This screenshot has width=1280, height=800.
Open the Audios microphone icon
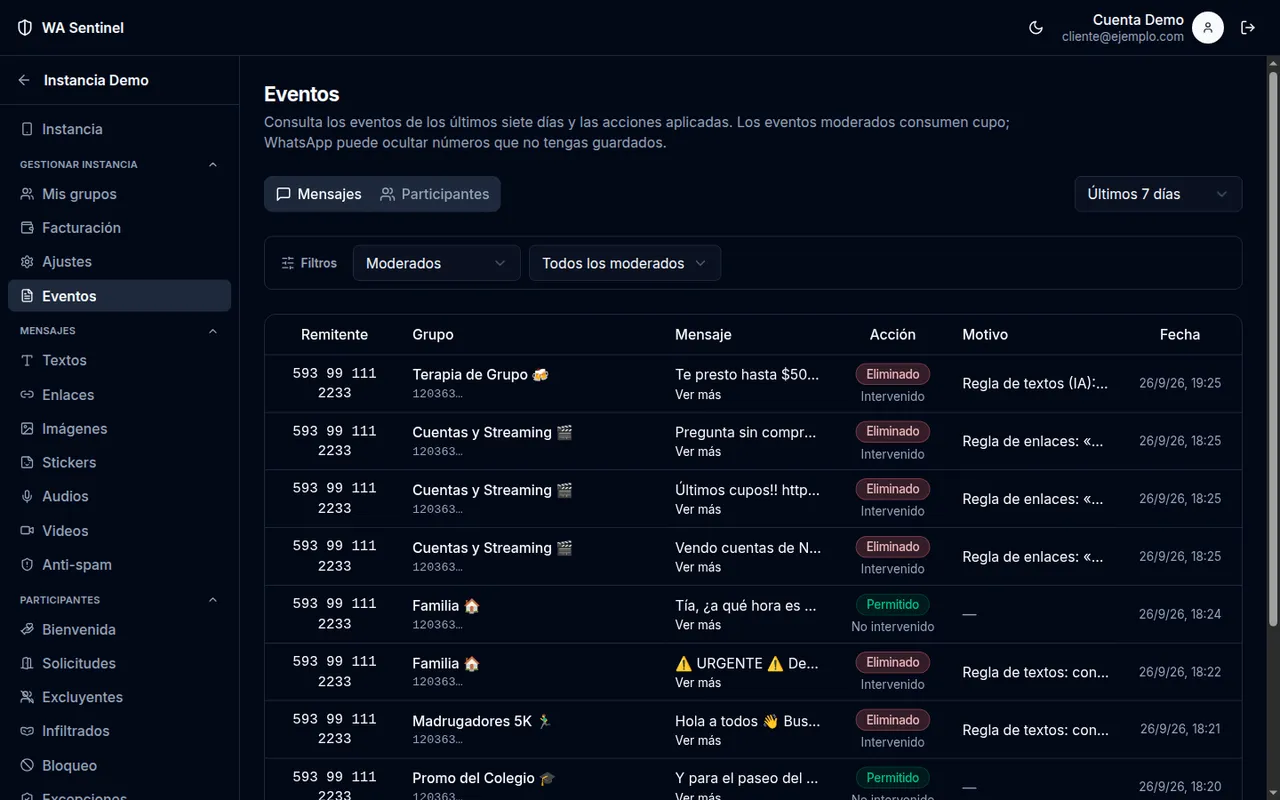point(27,497)
